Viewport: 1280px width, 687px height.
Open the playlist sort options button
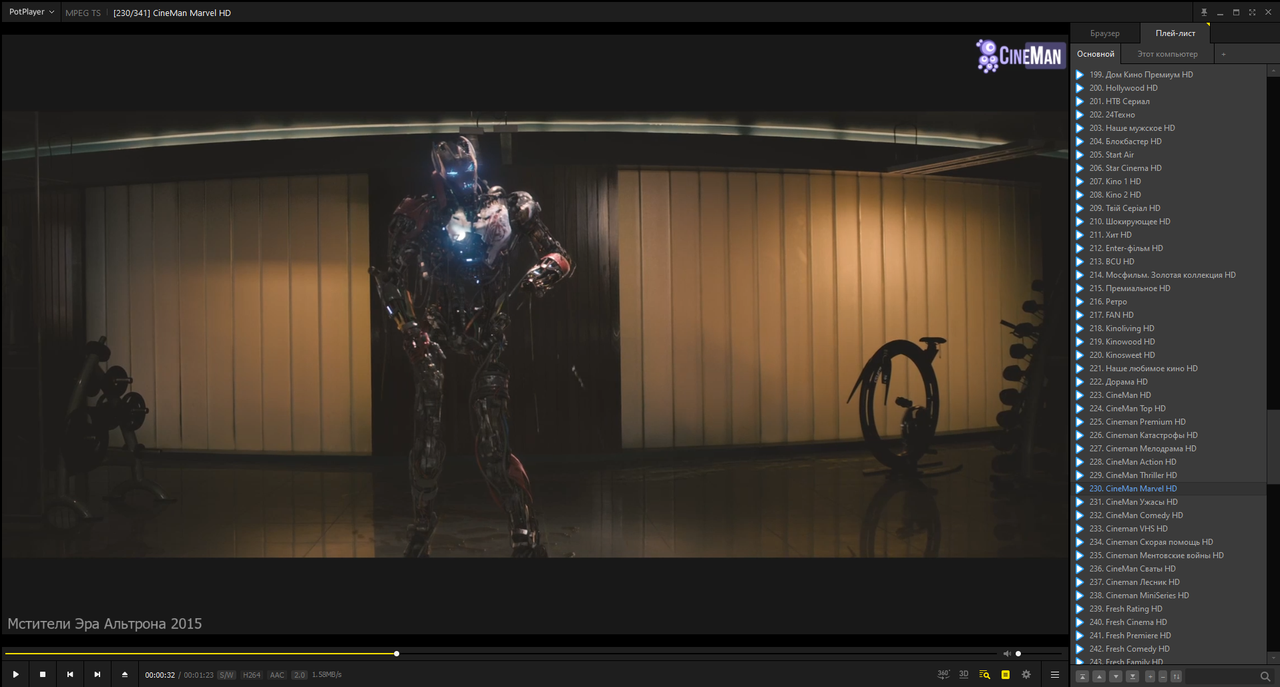(x=1176, y=677)
